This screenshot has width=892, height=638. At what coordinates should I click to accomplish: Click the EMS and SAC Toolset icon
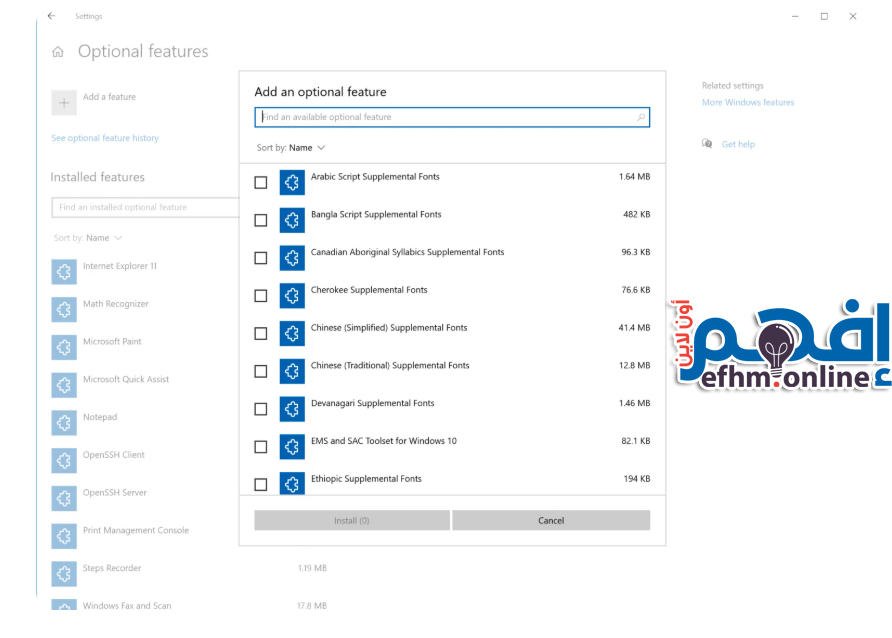(292, 446)
